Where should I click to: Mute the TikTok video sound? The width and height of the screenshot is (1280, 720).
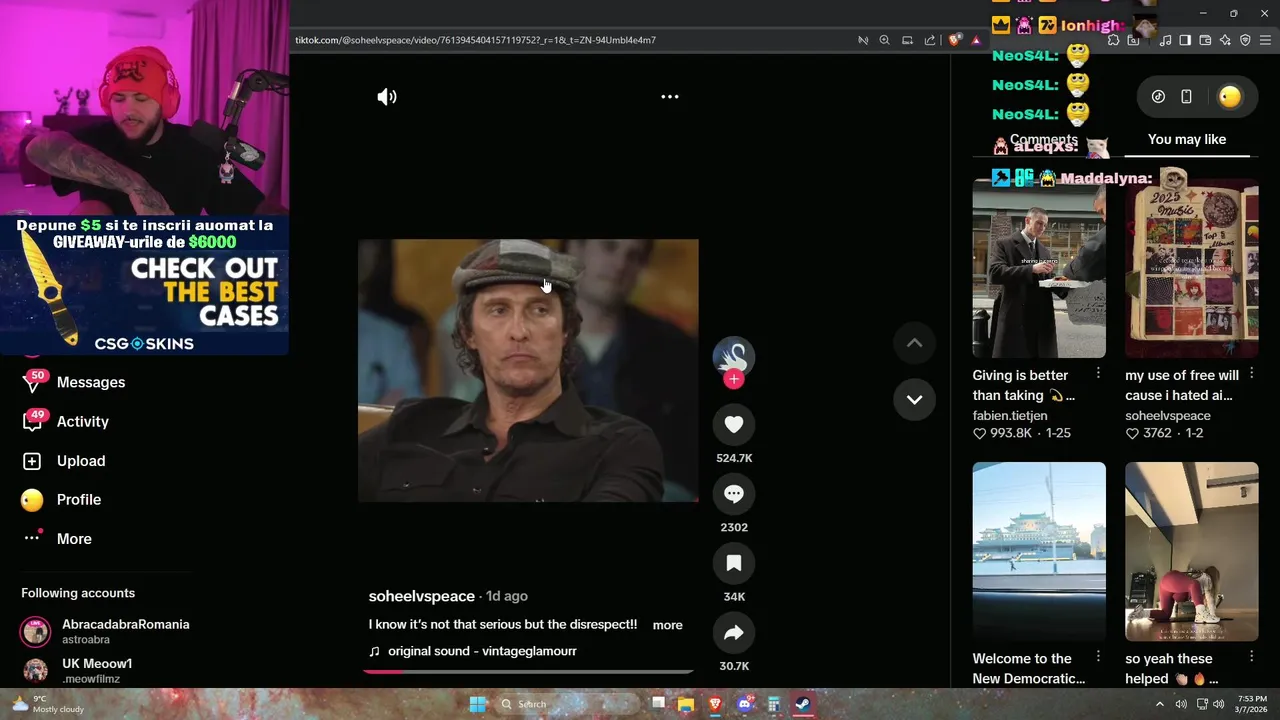[387, 97]
